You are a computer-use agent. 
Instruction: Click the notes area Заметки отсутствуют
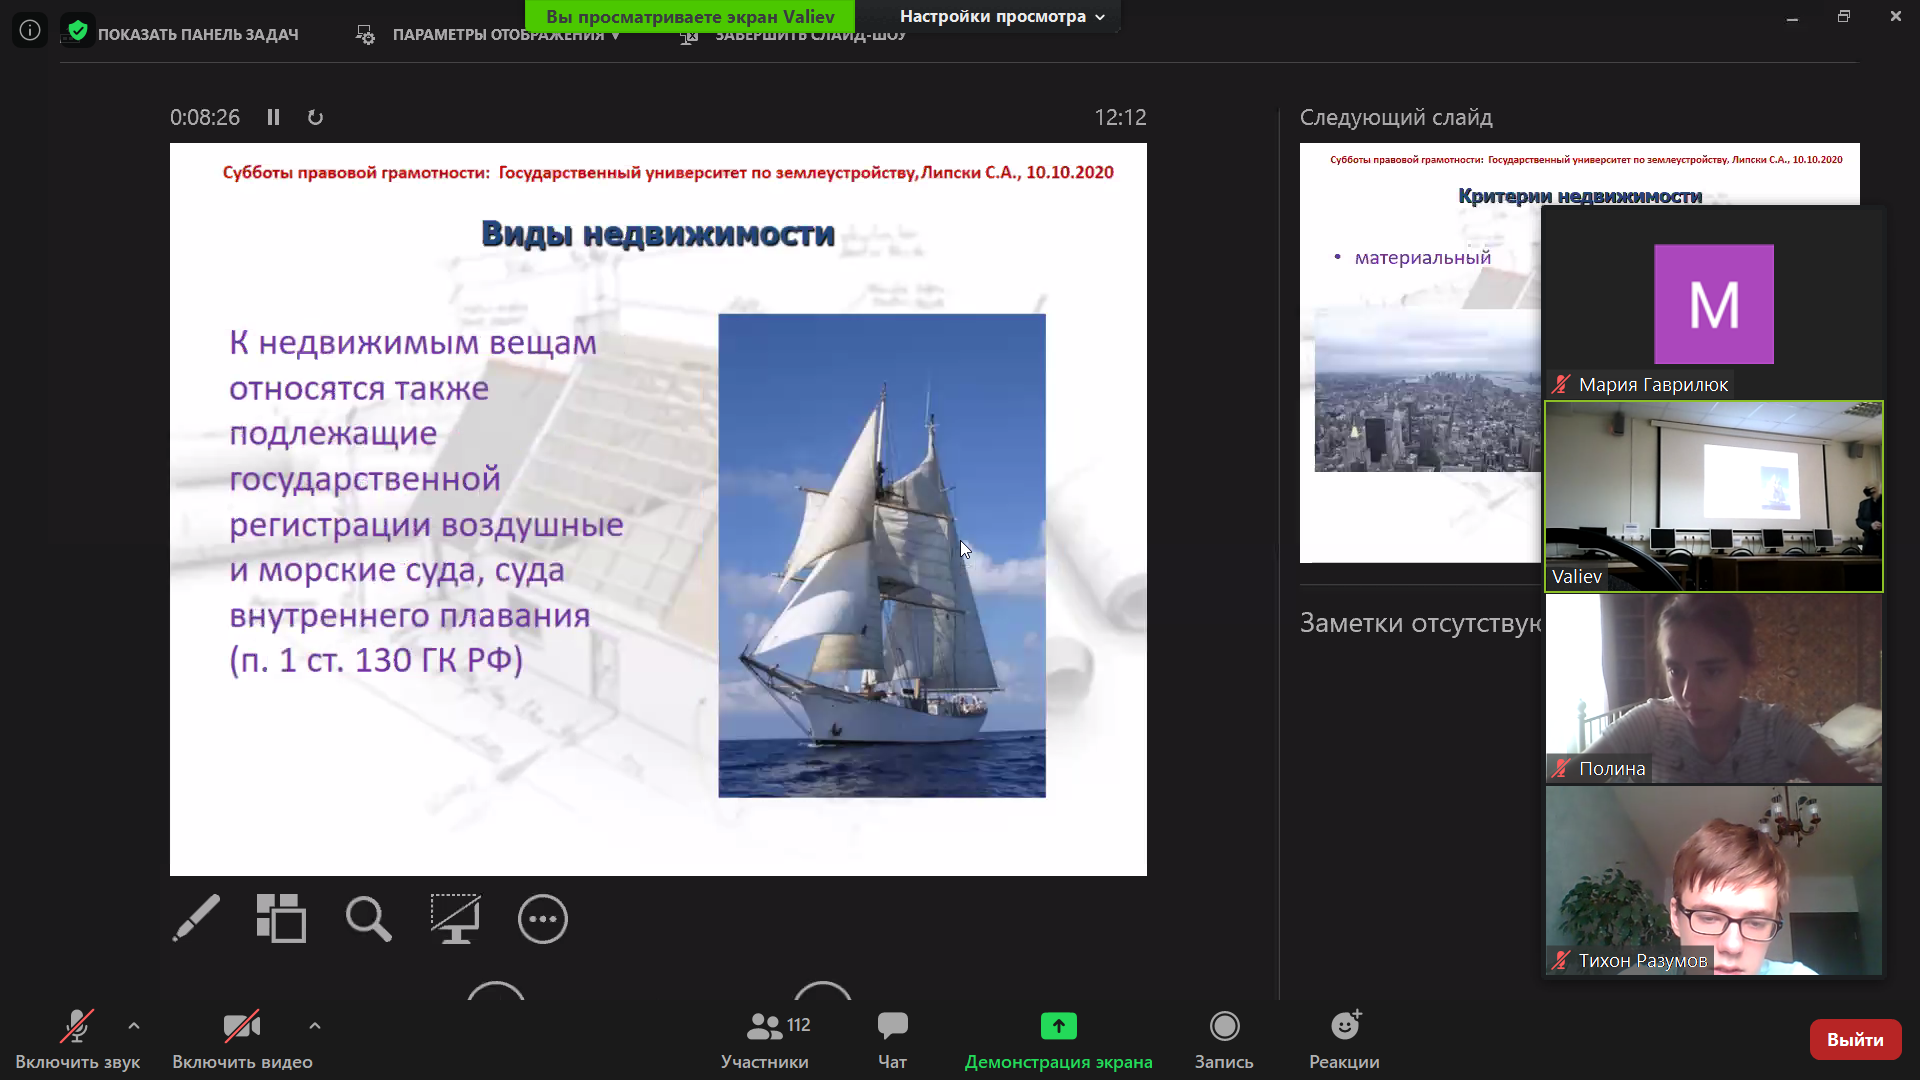point(1420,623)
